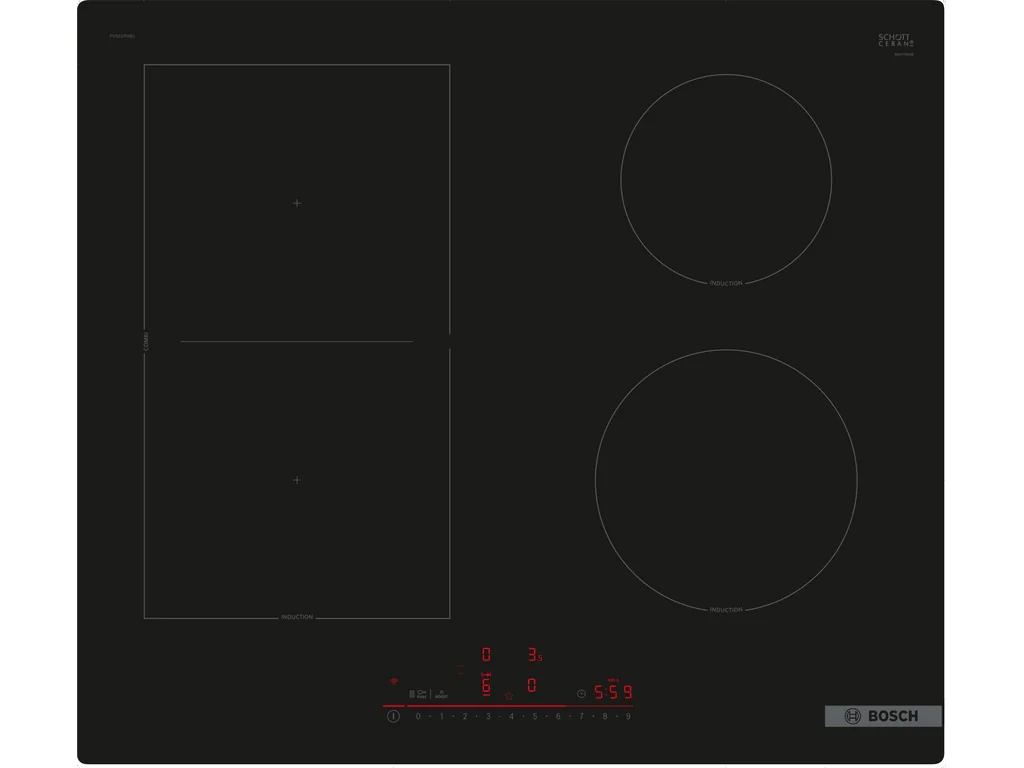Toggle the COMBI zone link label
Viewport: 1024px width, 768px height.
[x=146, y=340]
